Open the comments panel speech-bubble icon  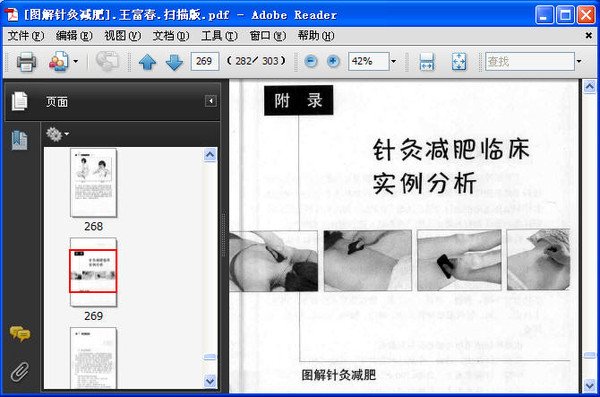click(20, 334)
